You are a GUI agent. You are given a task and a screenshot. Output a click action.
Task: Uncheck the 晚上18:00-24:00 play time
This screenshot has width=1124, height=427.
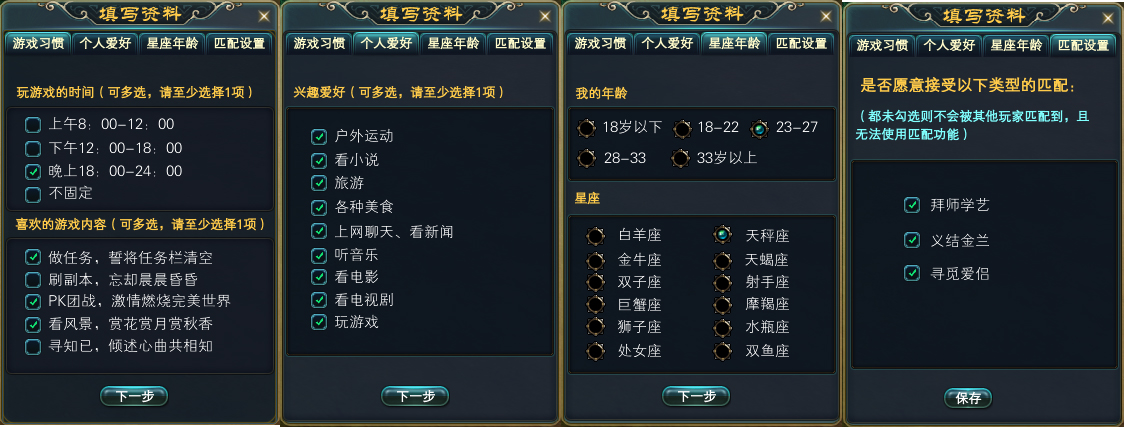pos(33,171)
